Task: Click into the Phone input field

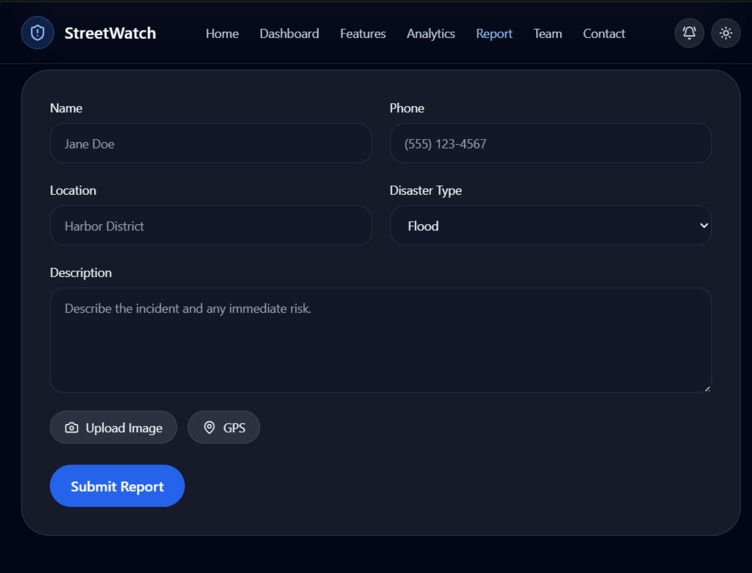Action: pyautogui.click(x=551, y=143)
